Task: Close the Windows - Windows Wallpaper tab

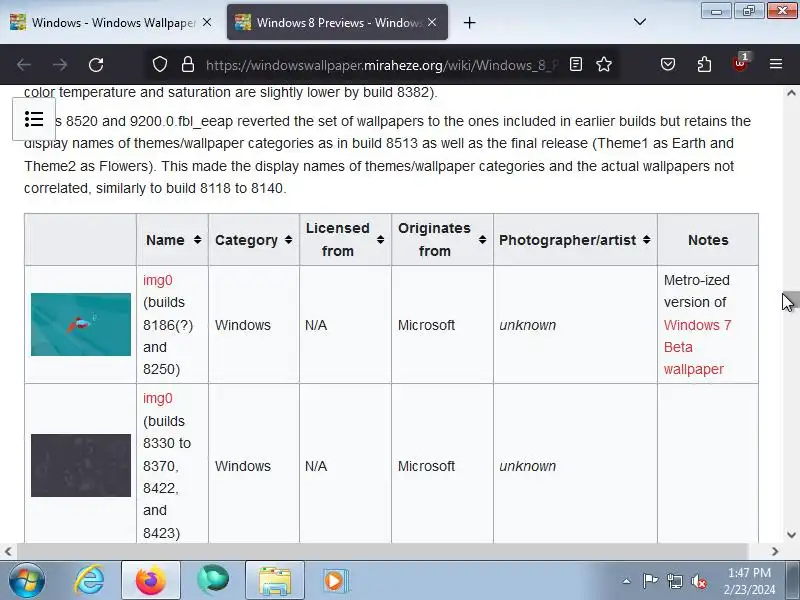Action: click(207, 22)
